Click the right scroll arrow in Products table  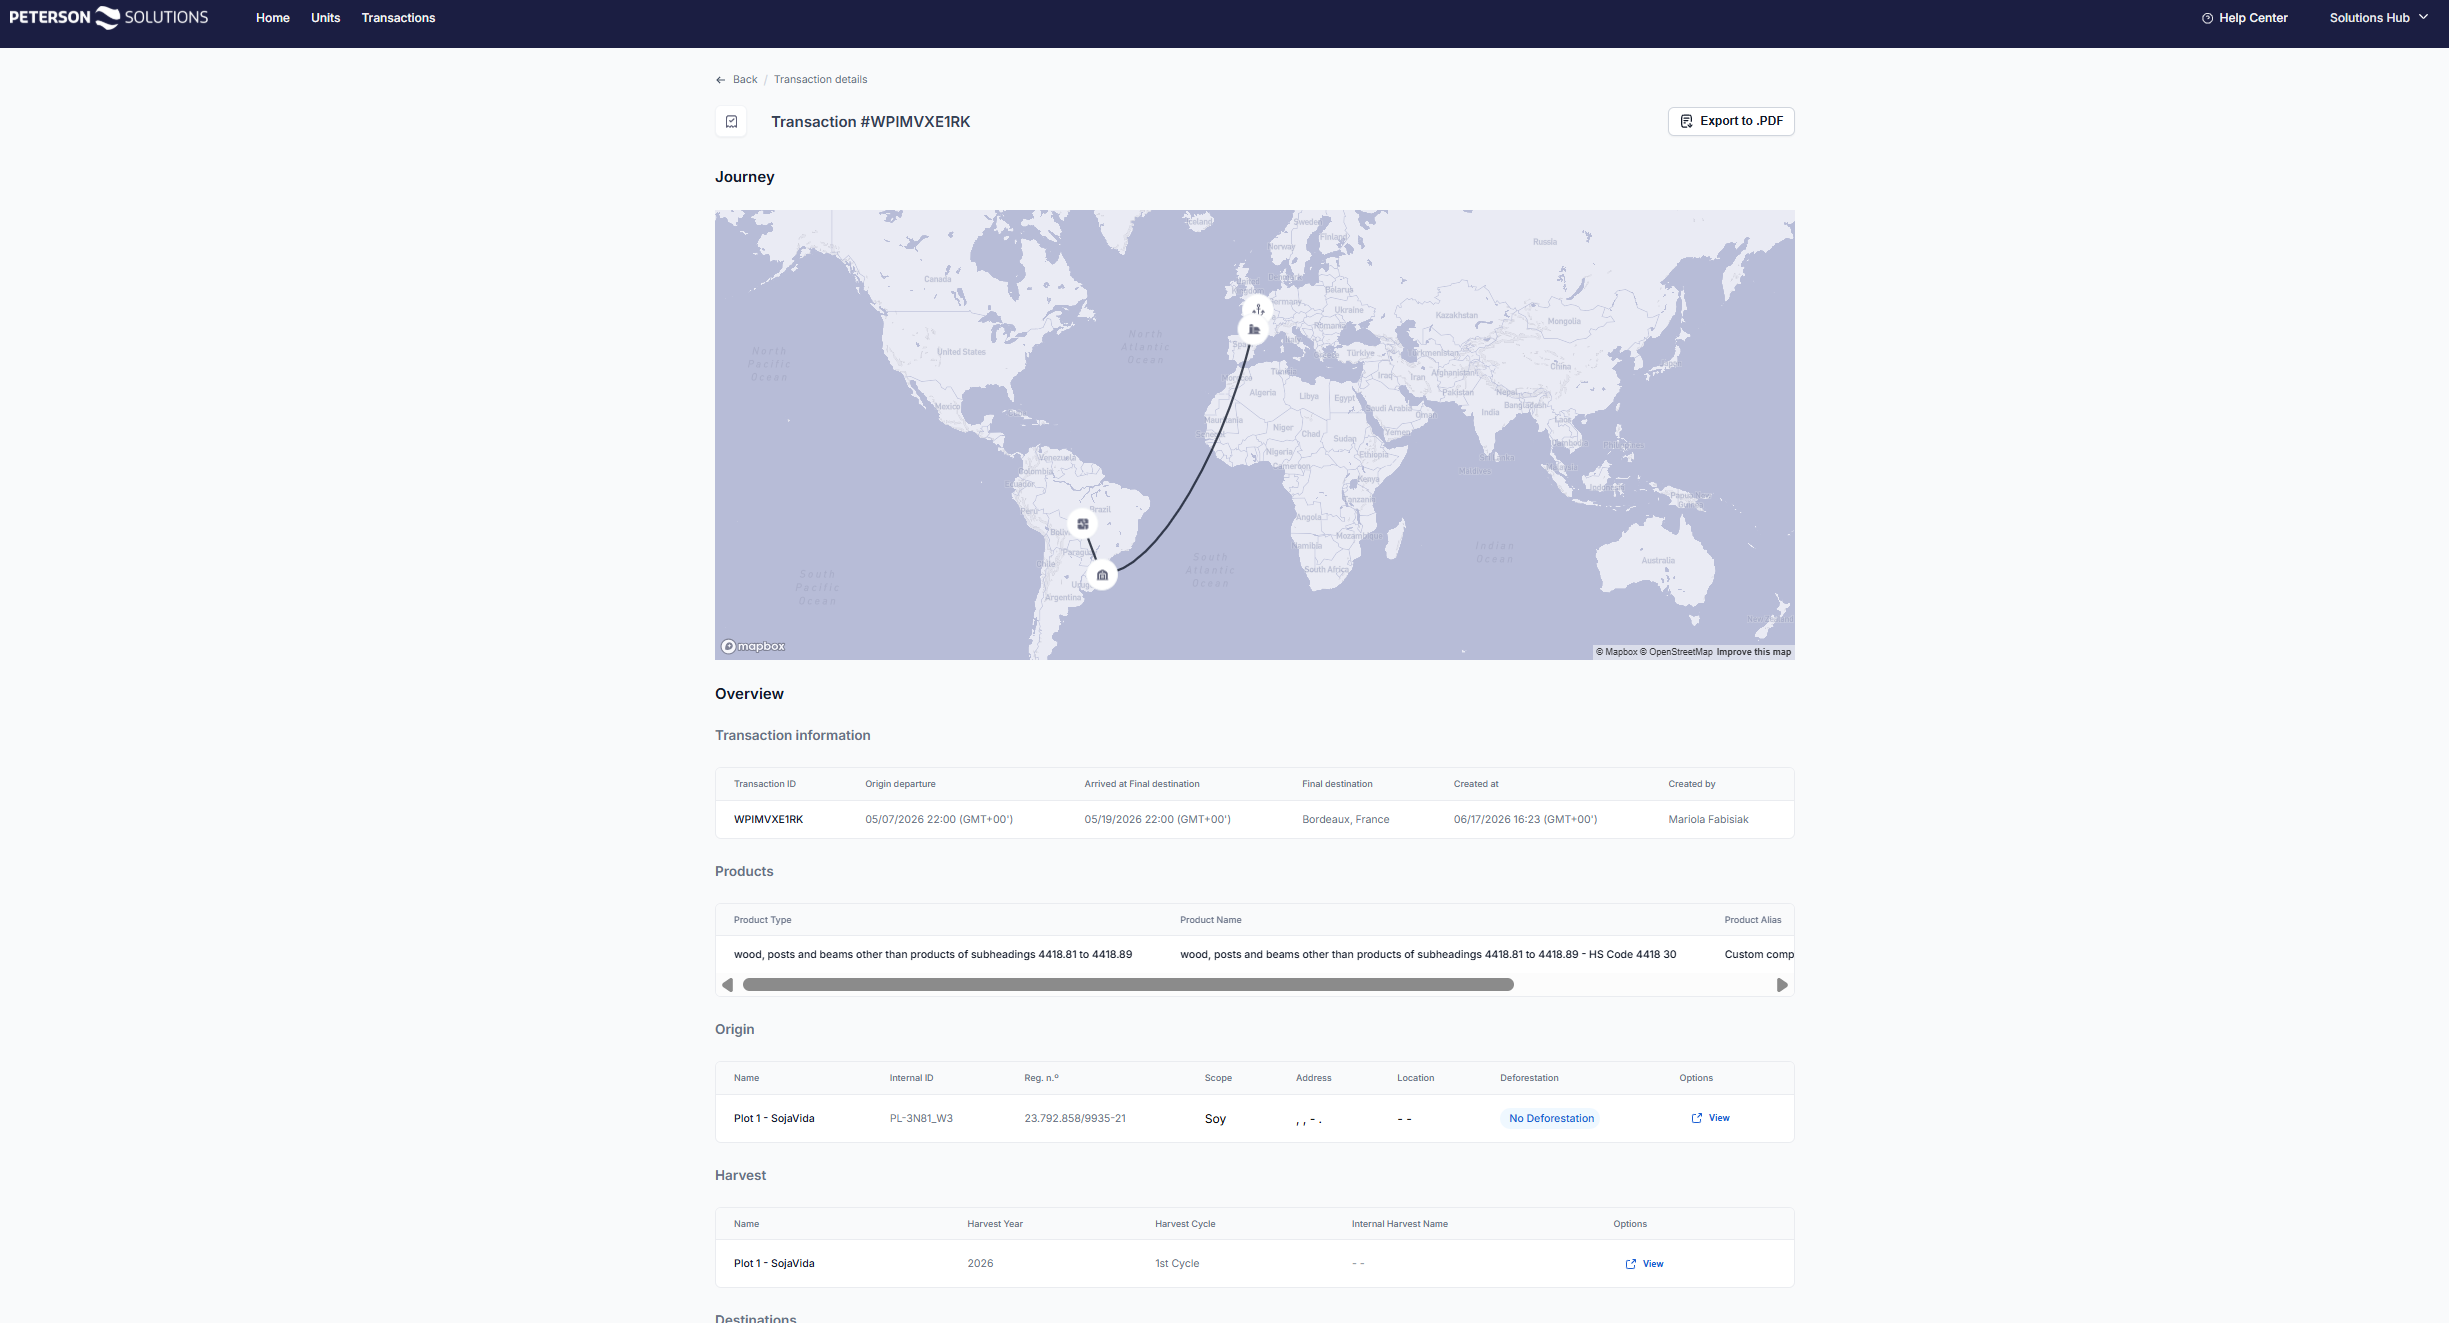[x=1782, y=985]
